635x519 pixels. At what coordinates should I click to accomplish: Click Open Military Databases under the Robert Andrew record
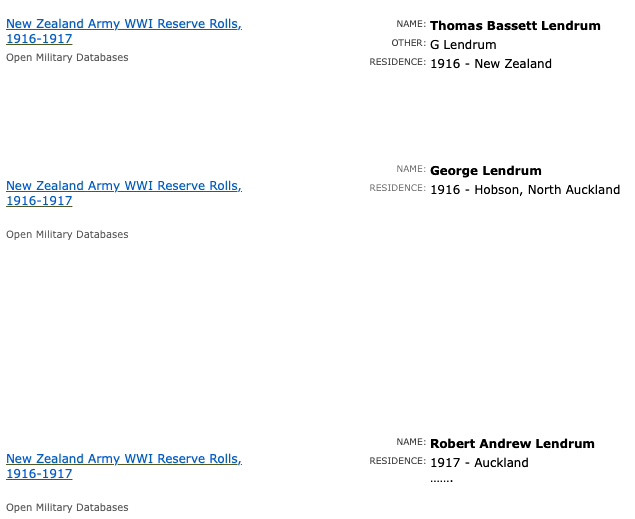tap(67, 508)
